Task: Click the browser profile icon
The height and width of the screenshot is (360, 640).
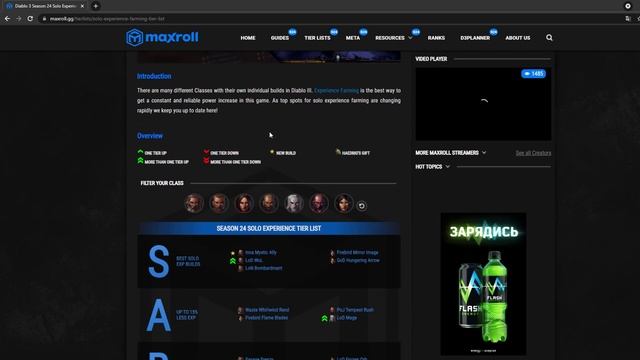Action: tap(628, 6)
